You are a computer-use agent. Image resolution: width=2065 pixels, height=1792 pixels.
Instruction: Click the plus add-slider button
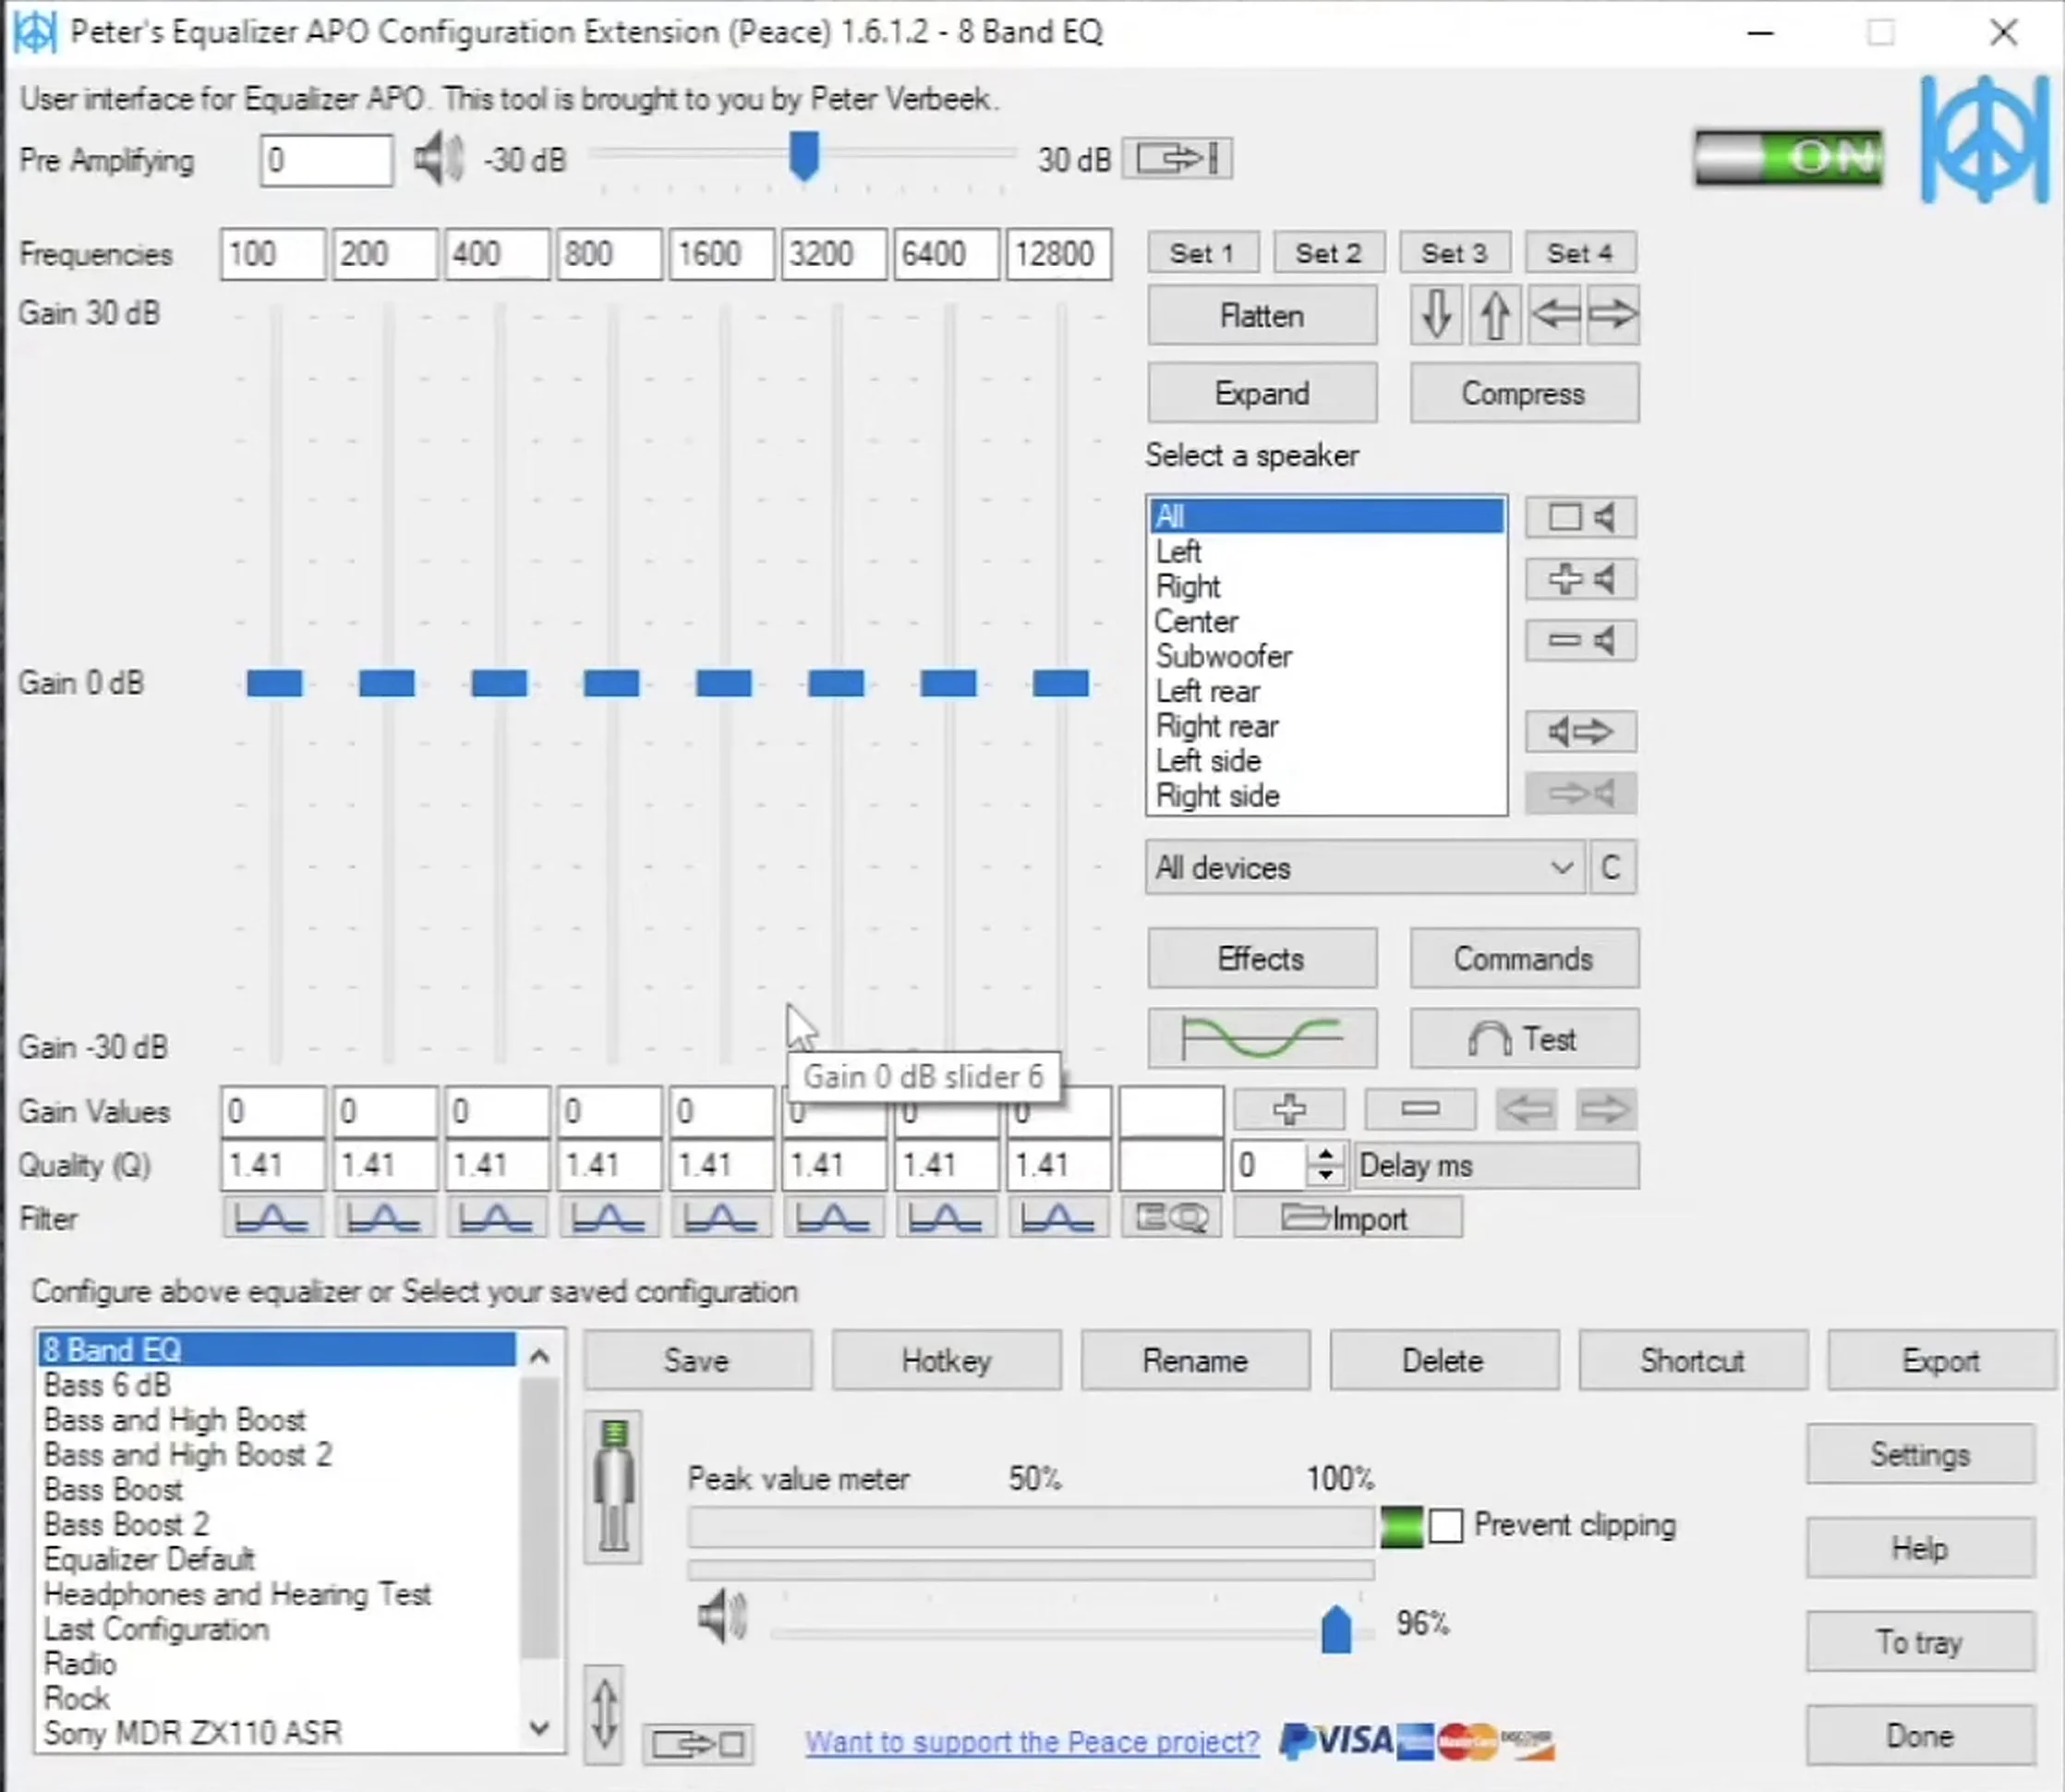point(1289,1109)
